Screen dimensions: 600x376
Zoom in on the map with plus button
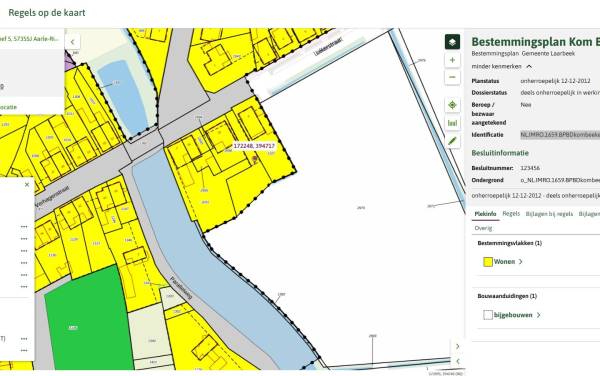pos(452,60)
